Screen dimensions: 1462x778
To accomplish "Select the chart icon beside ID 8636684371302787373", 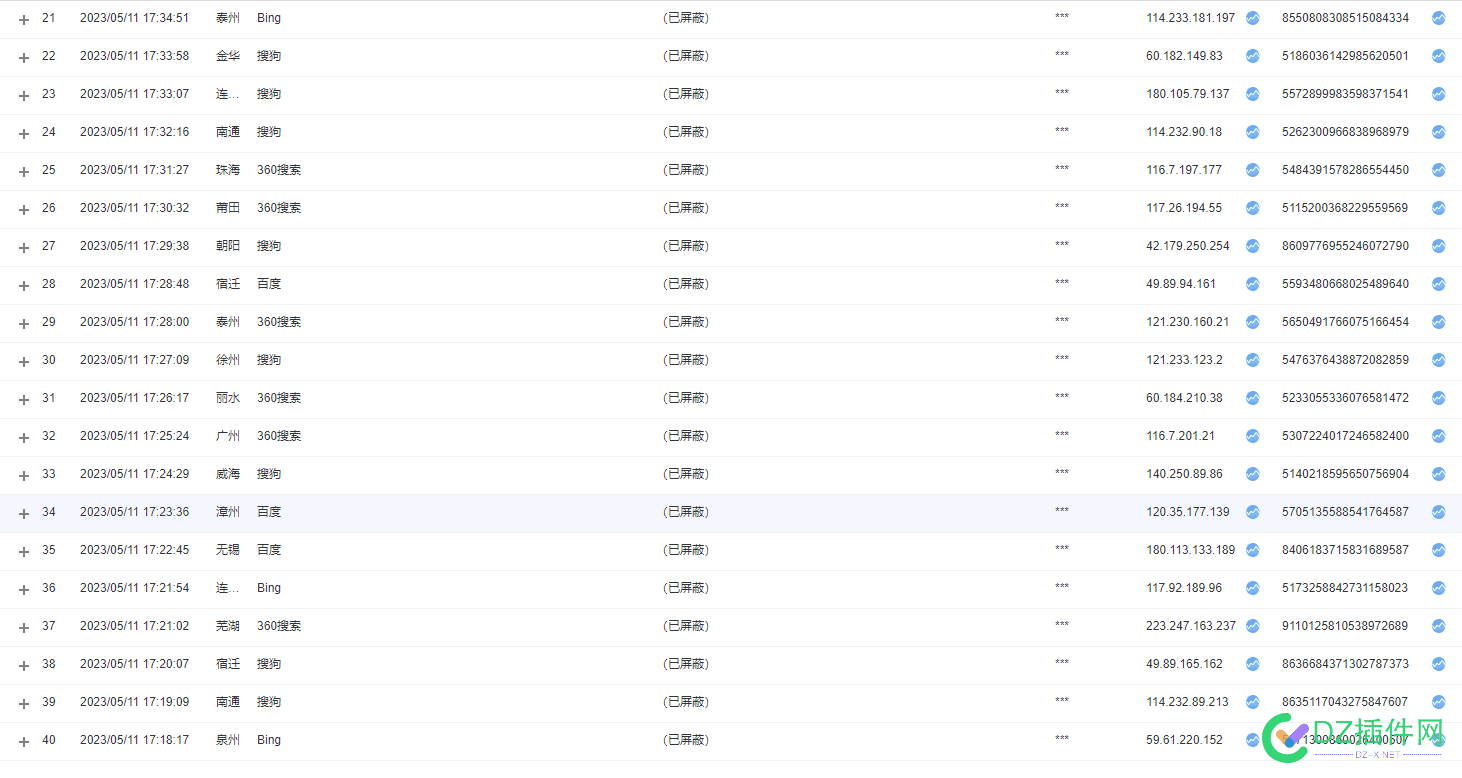I will 1438,664.
